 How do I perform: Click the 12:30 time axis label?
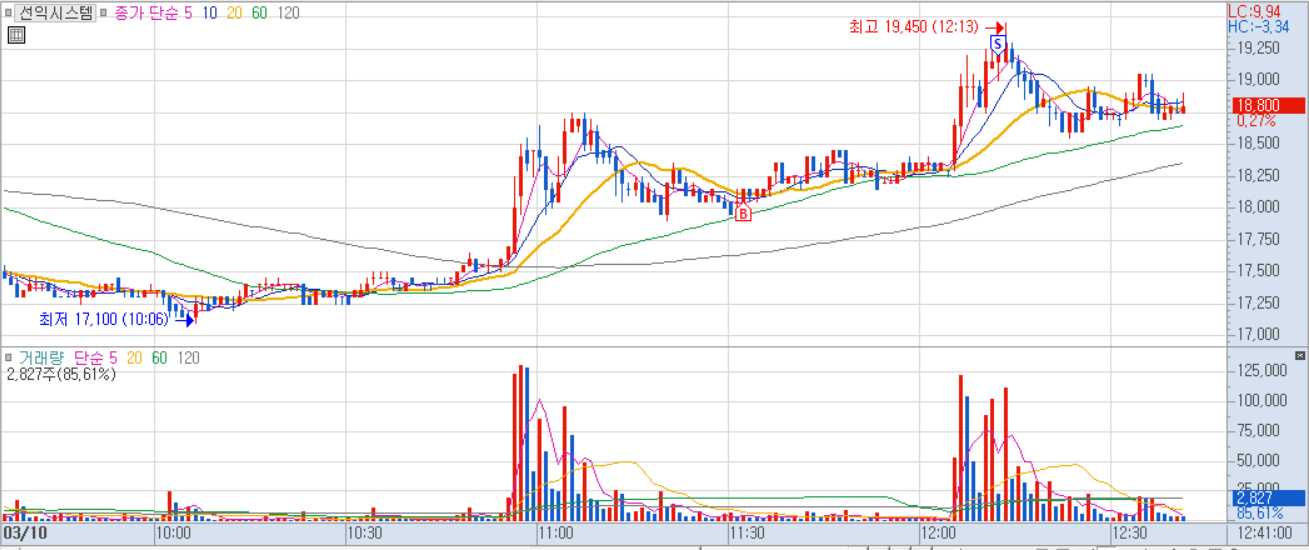pos(1130,534)
